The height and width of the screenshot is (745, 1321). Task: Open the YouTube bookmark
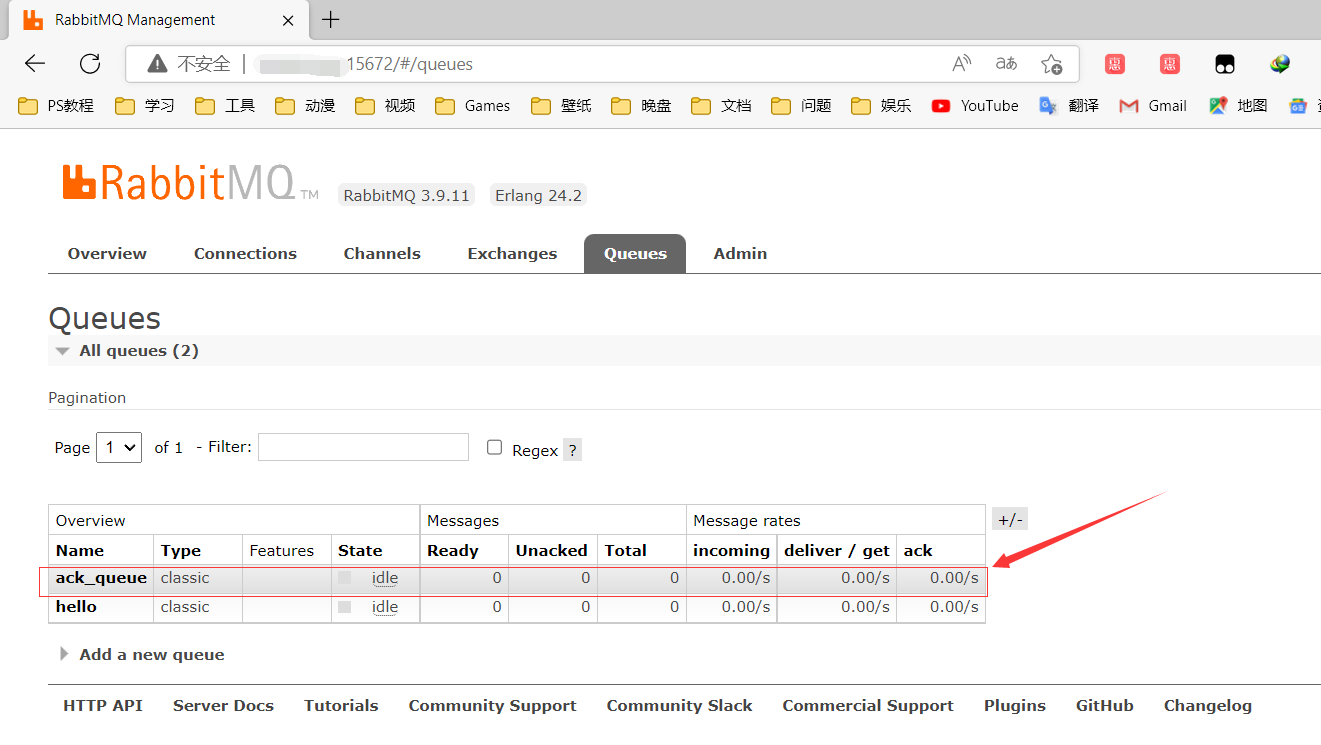pyautogui.click(x=975, y=106)
